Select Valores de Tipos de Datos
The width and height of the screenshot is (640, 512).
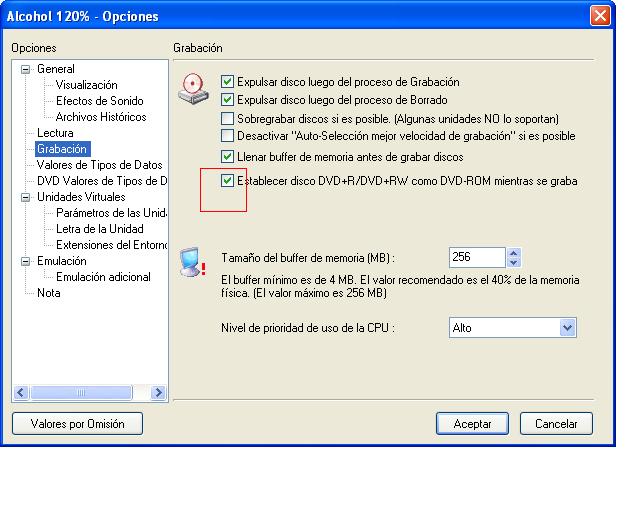click(100, 165)
